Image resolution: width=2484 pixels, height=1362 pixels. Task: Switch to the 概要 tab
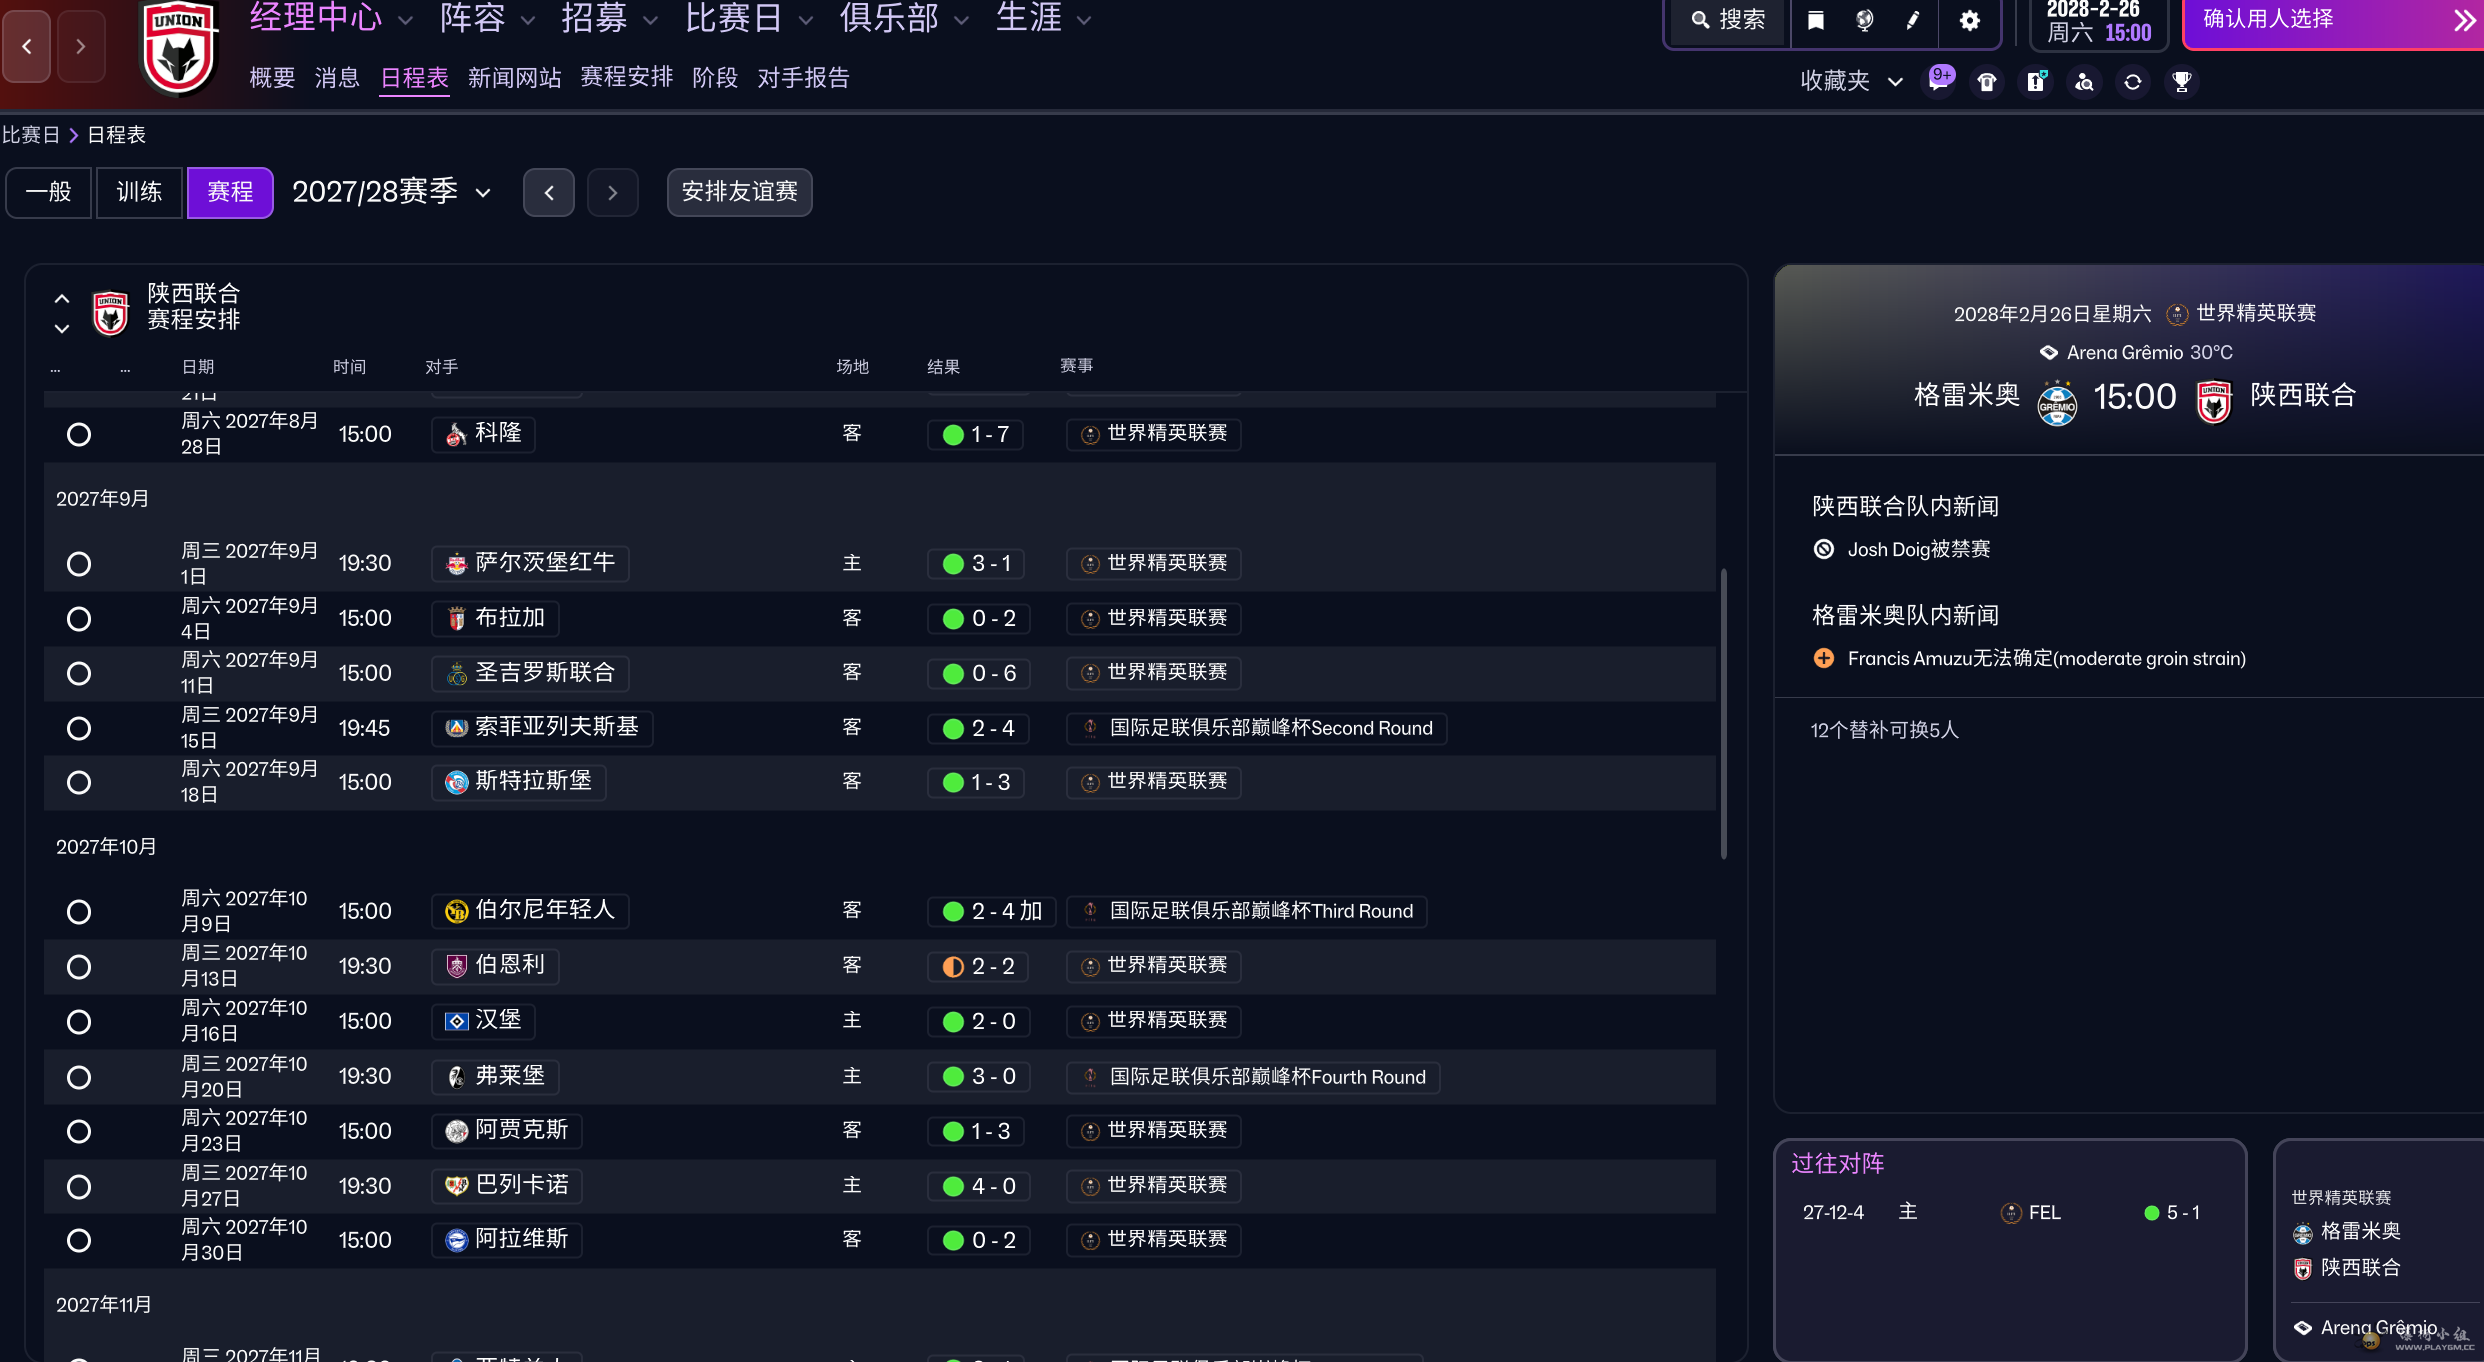272,78
